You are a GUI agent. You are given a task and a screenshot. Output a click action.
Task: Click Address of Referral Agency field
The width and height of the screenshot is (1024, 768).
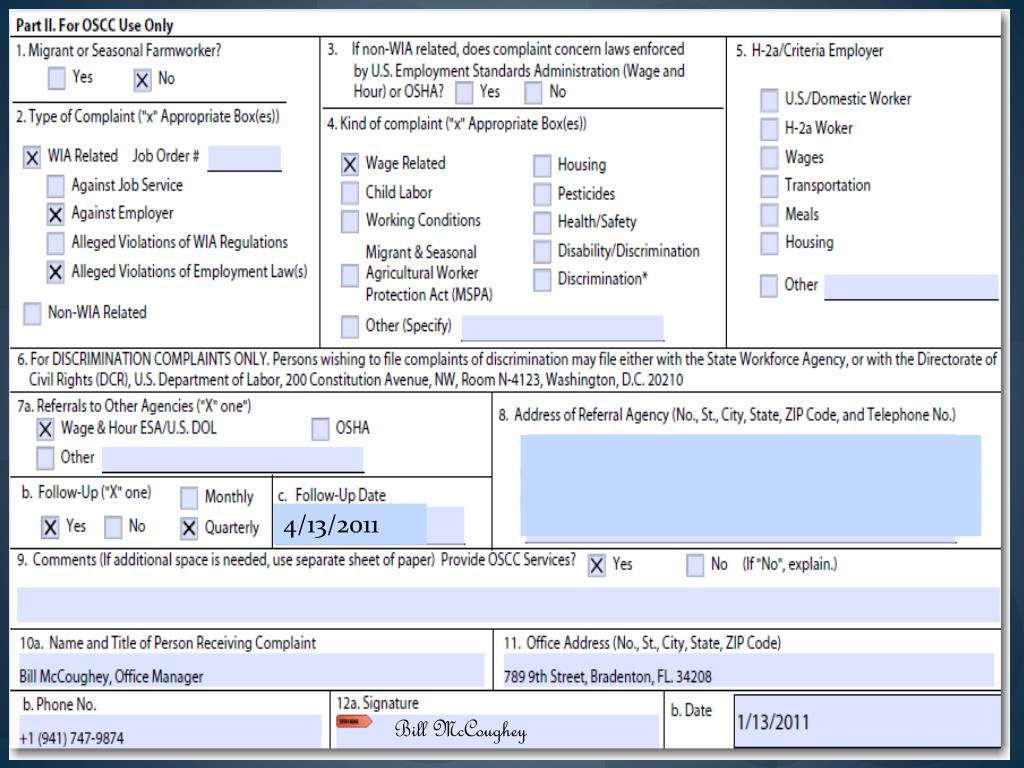click(750, 486)
